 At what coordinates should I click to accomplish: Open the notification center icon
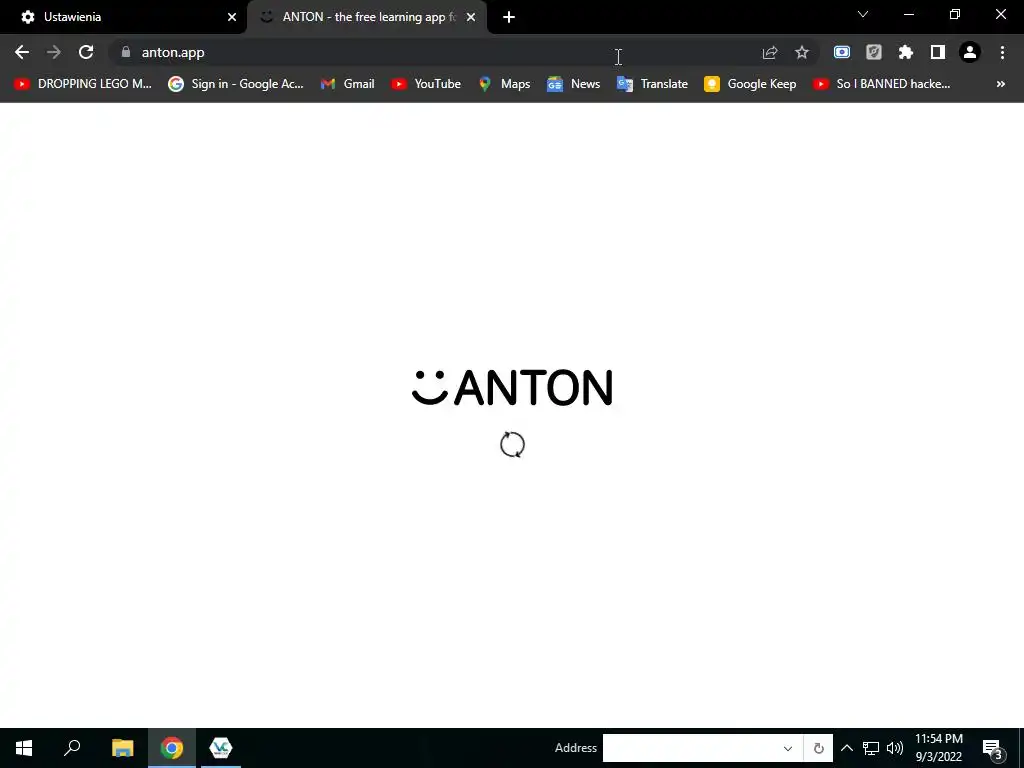(x=992, y=748)
